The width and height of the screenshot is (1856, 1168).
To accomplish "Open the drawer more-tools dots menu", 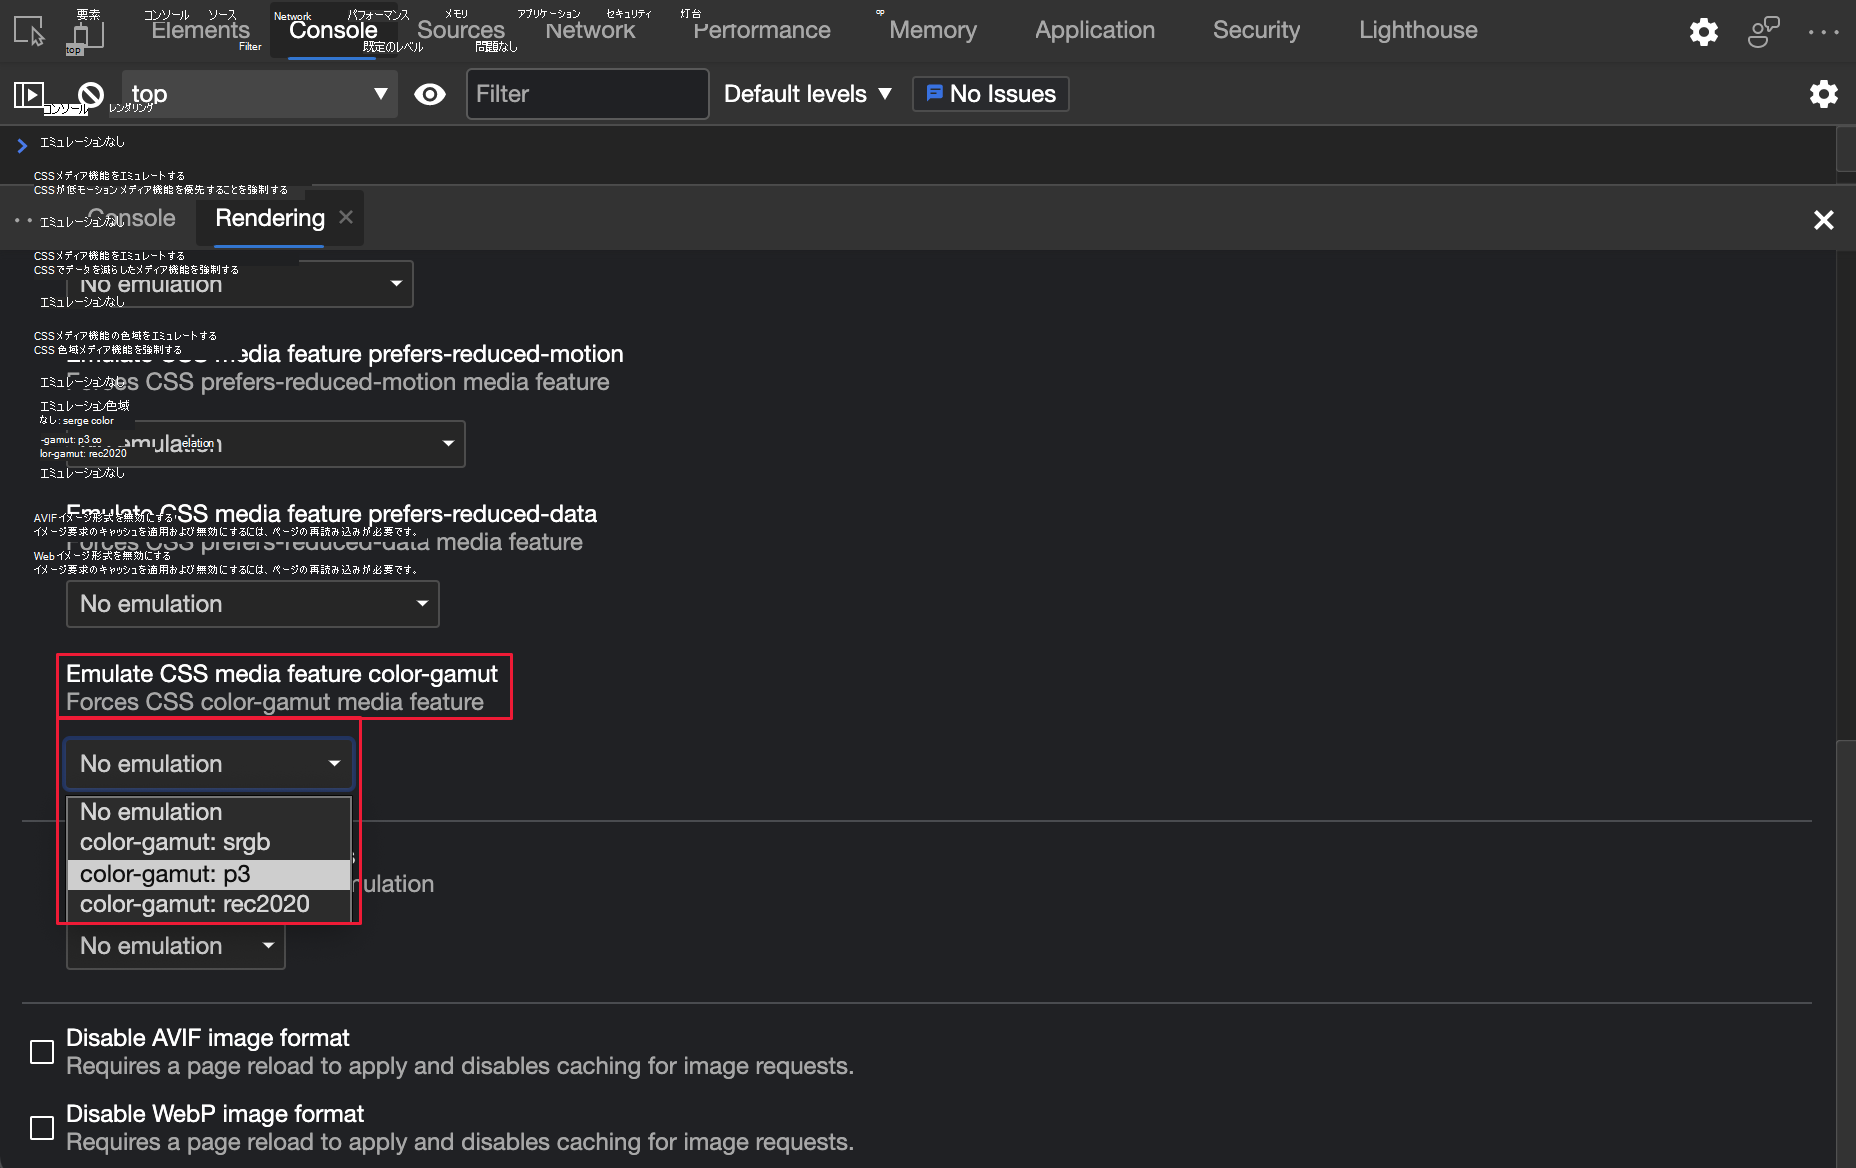I will click(x=24, y=219).
